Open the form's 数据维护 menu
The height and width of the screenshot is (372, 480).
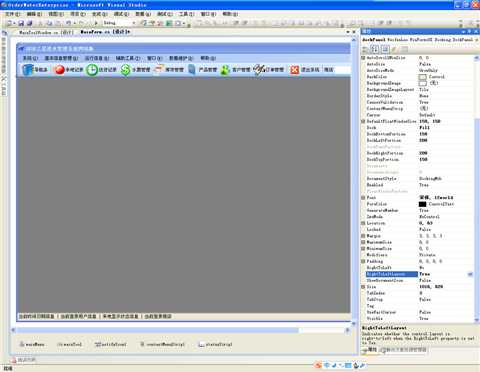pos(181,58)
